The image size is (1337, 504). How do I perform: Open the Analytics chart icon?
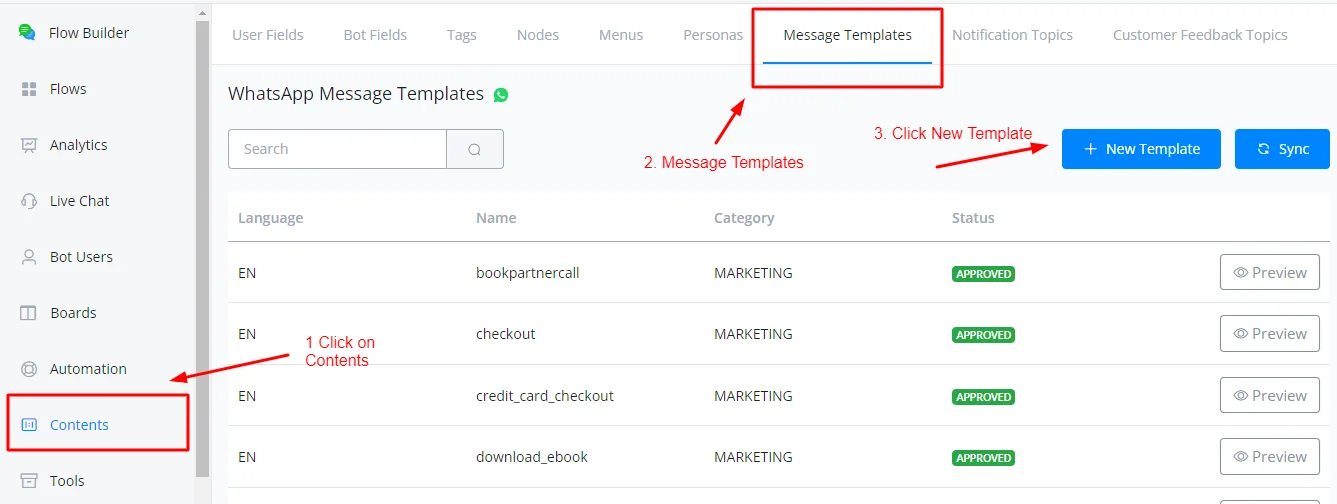pos(29,145)
